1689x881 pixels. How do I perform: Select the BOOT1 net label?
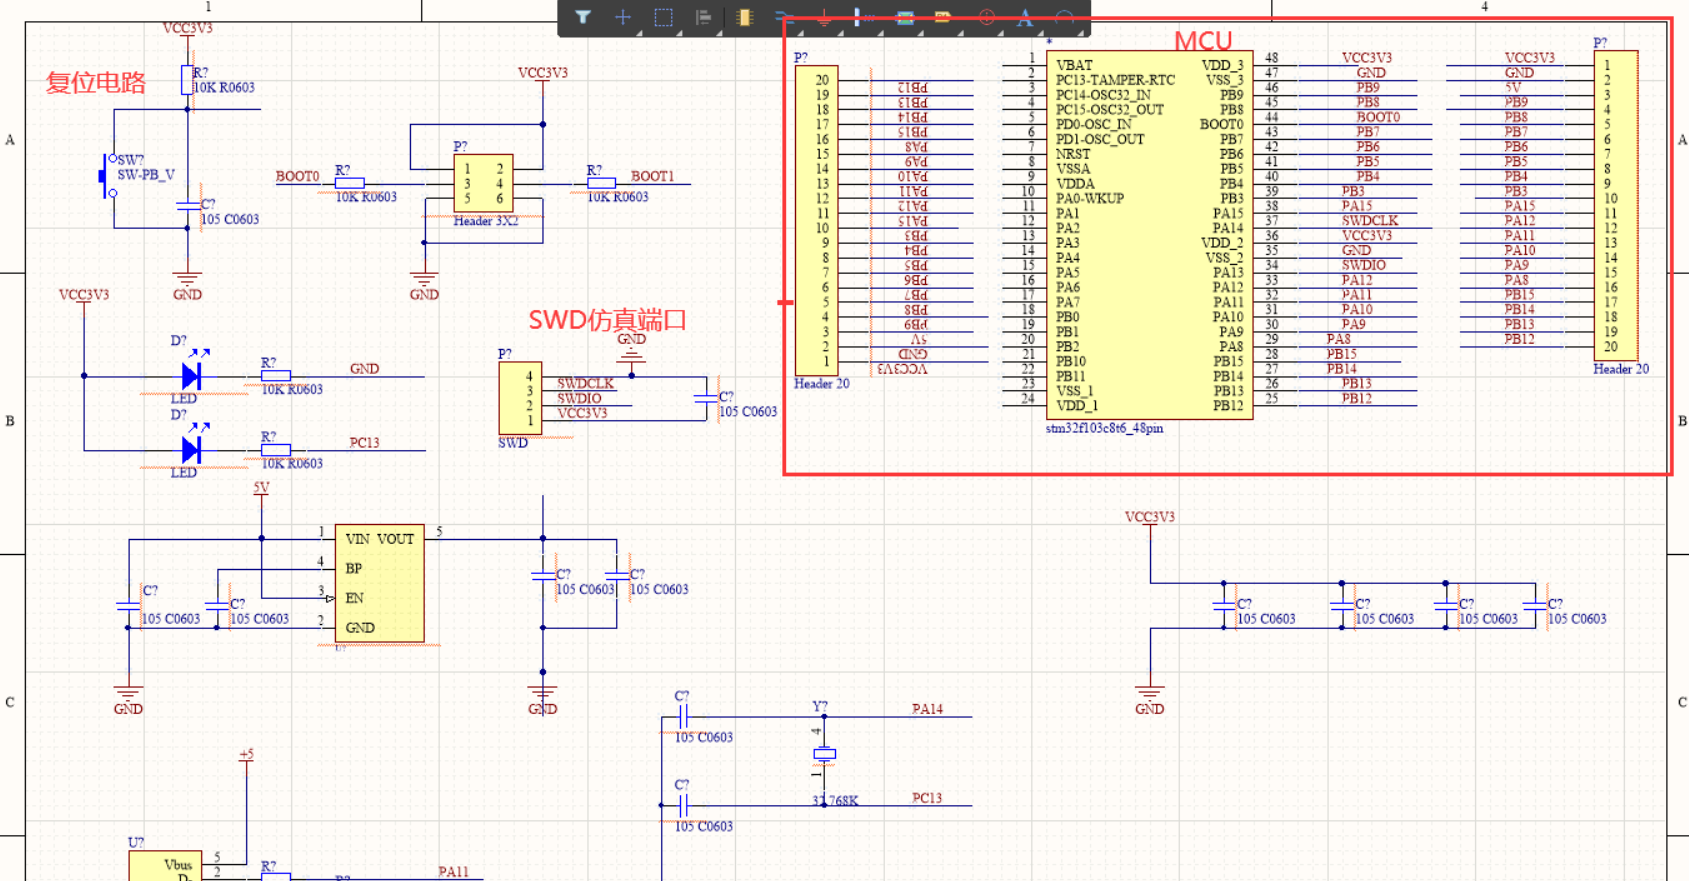click(652, 176)
